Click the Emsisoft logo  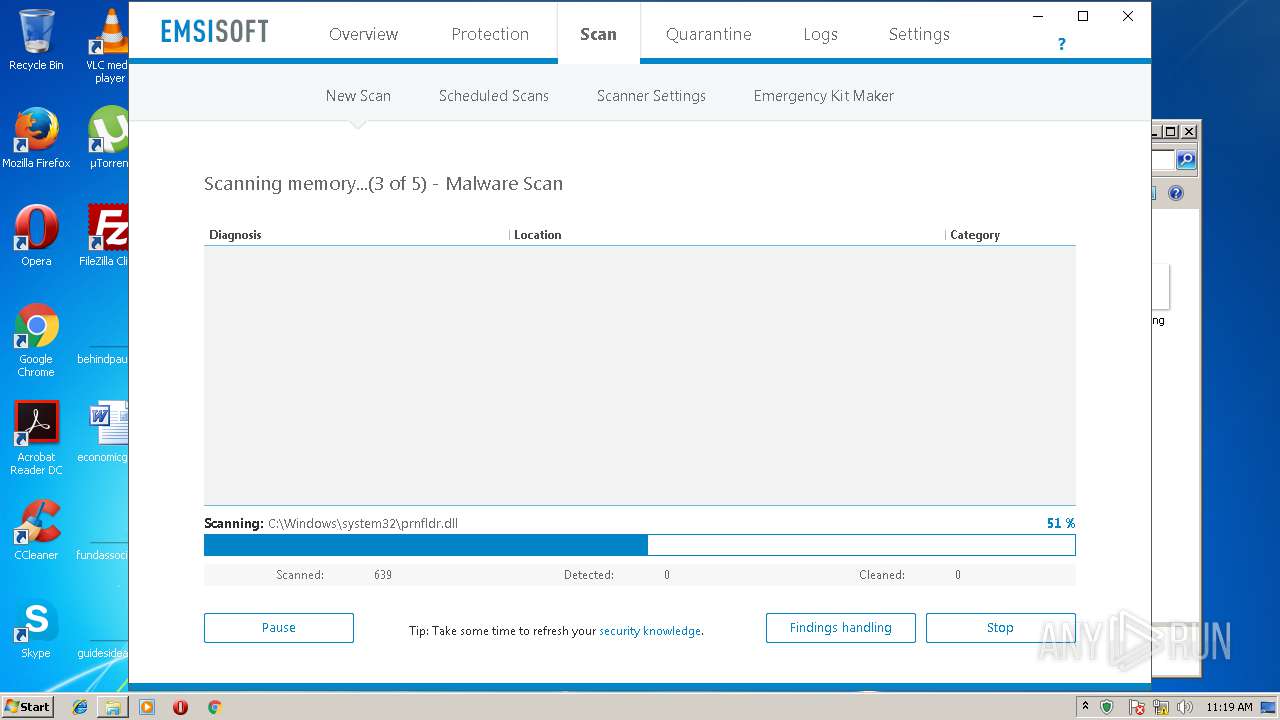(x=215, y=32)
